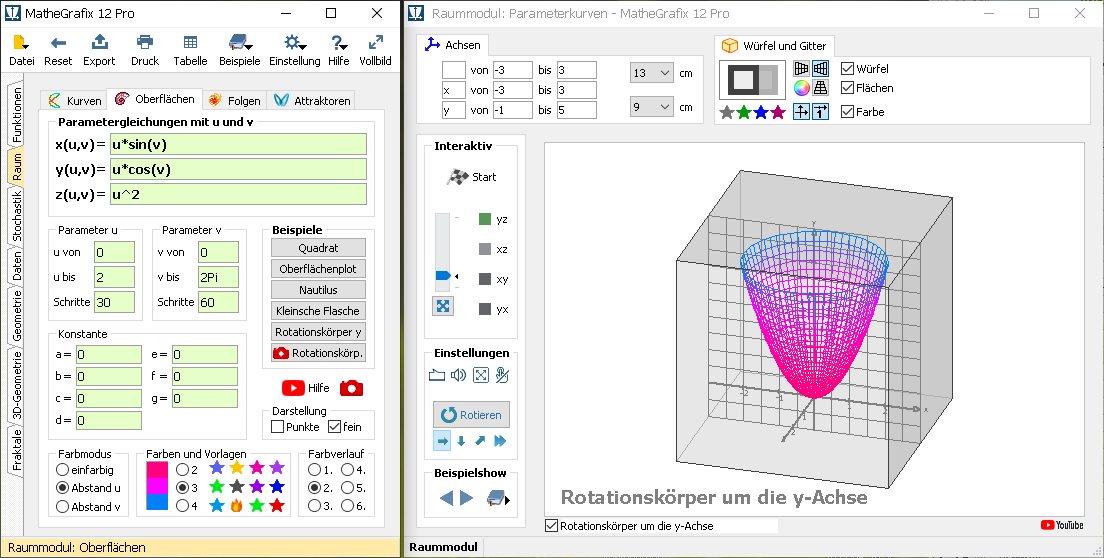
Task: Click the highlighted right-hand grid icon
Action: (820, 68)
